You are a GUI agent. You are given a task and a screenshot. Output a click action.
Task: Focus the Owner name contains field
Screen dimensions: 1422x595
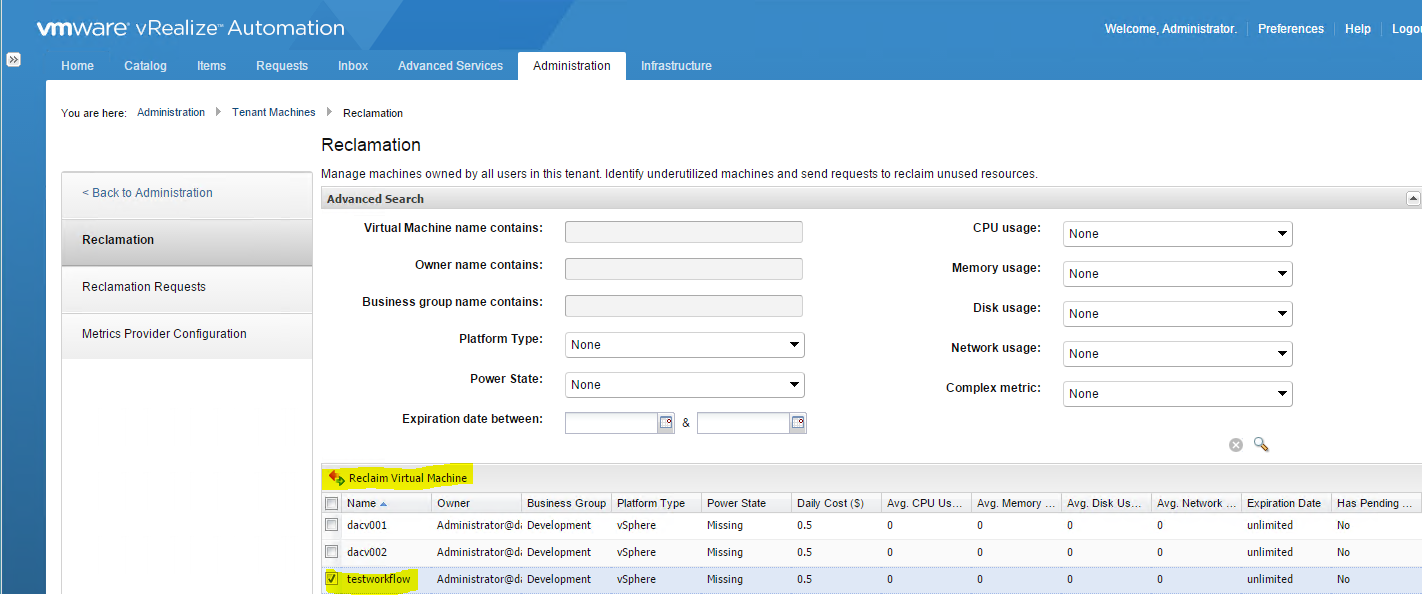click(684, 269)
